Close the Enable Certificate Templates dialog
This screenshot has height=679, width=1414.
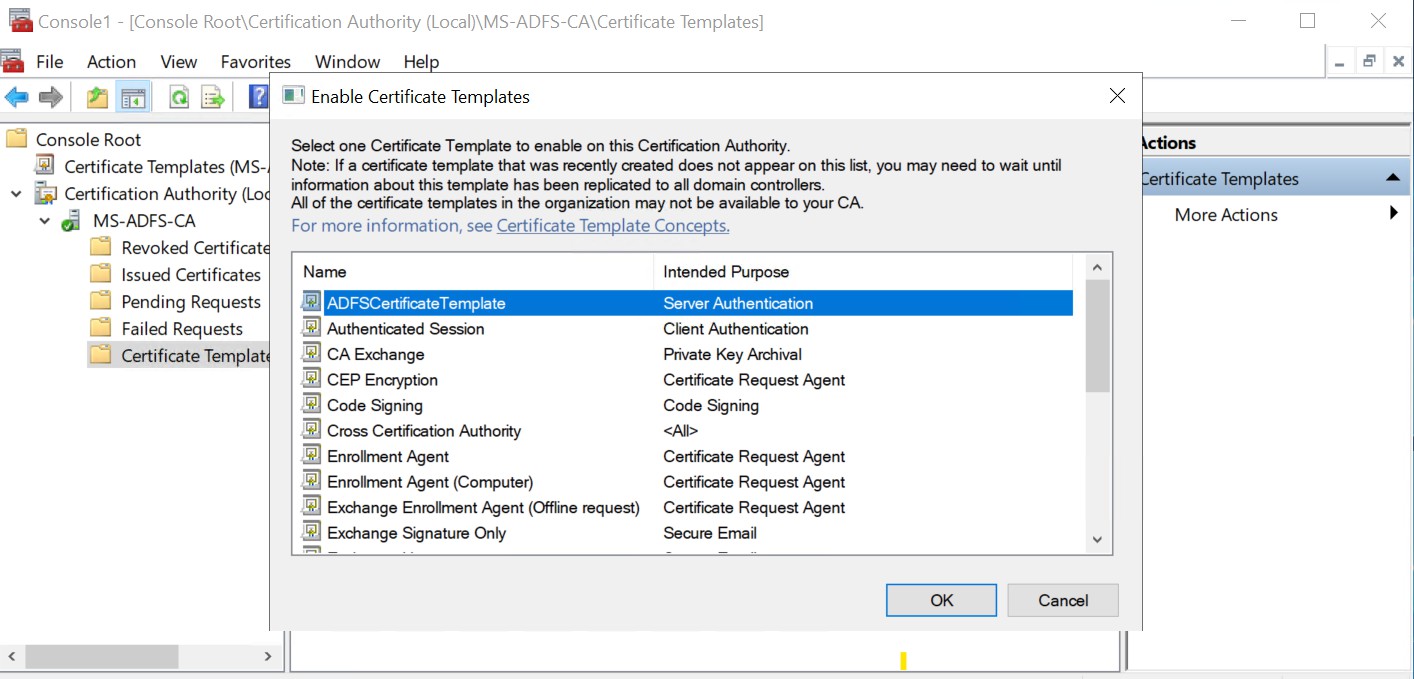tap(1117, 96)
